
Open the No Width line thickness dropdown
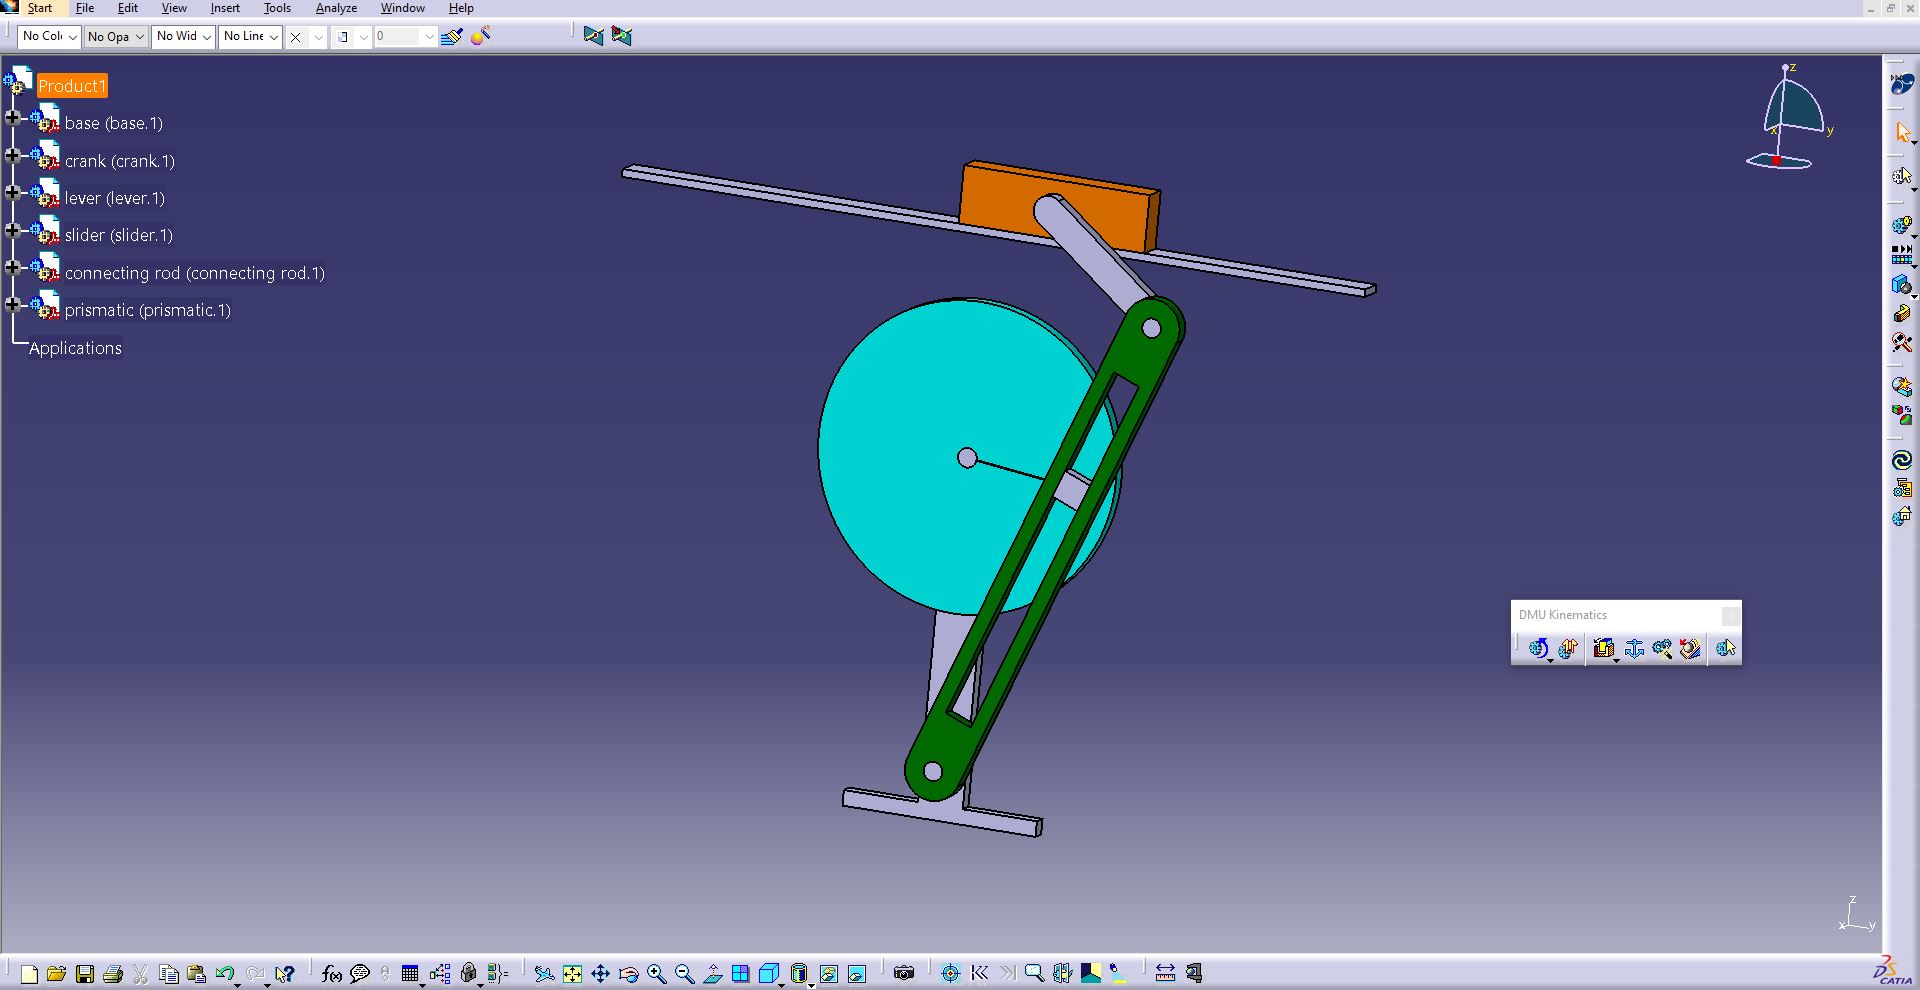point(183,36)
